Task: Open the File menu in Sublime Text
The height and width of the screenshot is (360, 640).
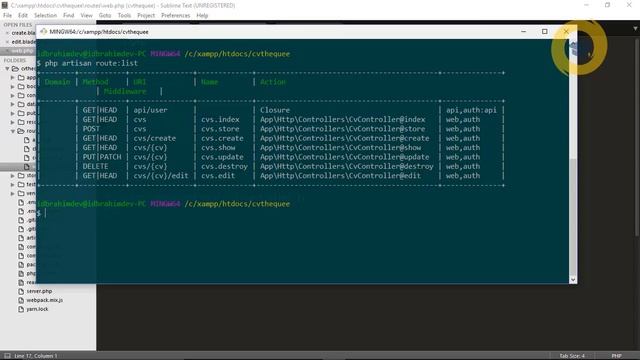Action: [x=7, y=16]
